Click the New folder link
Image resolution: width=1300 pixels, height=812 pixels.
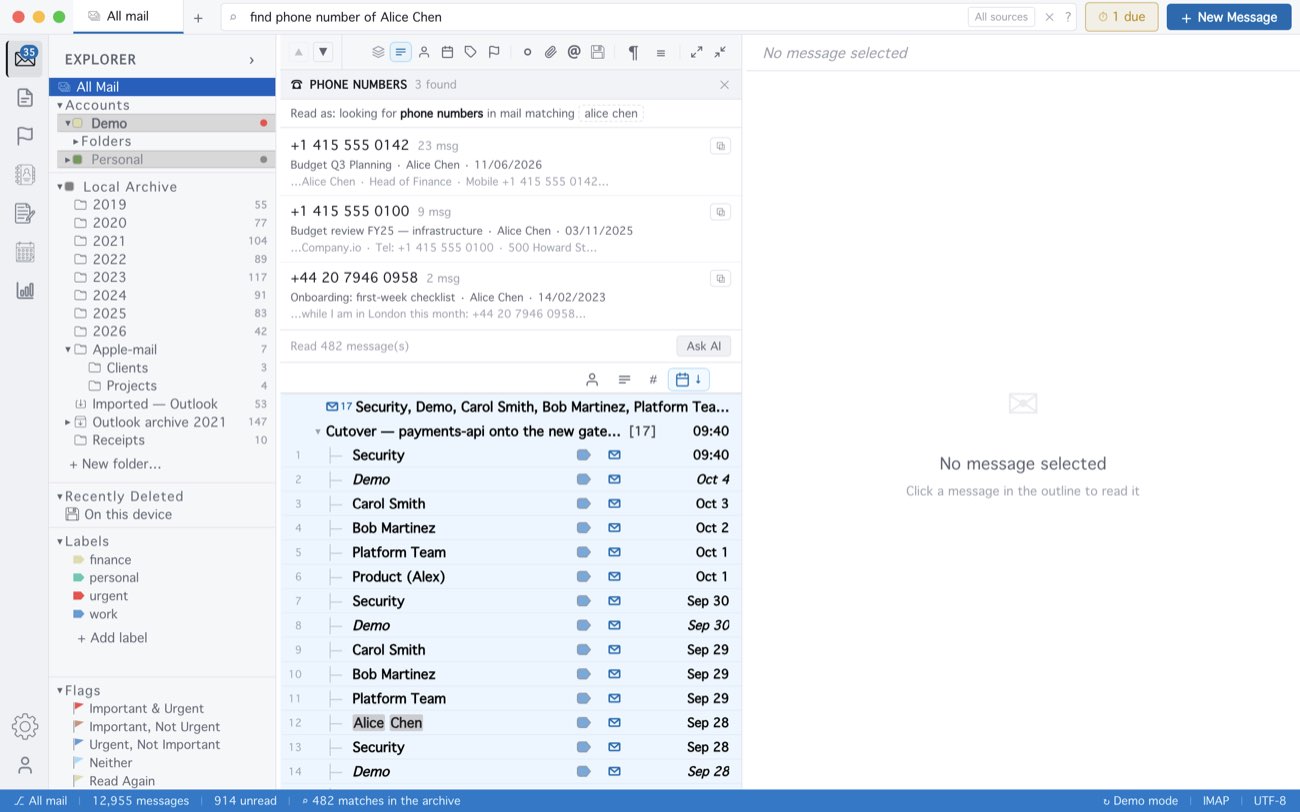click(115, 464)
